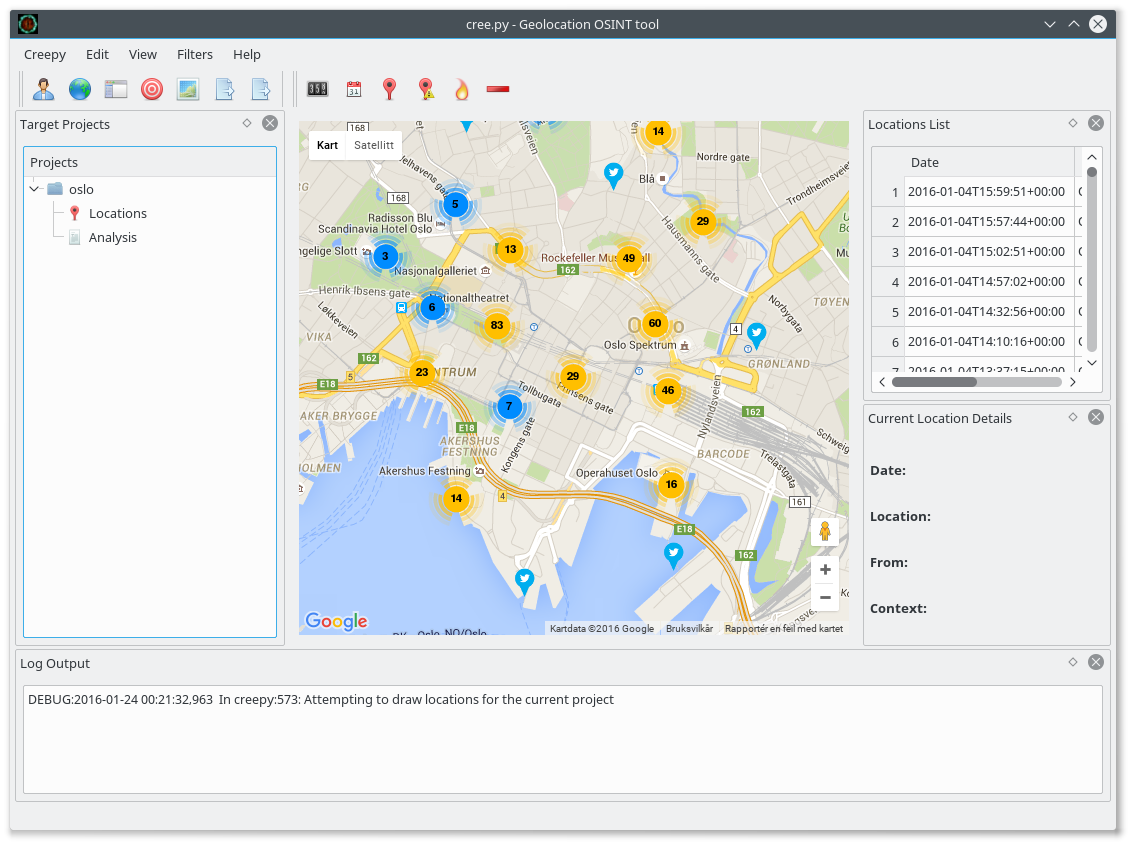The height and width of the screenshot is (846, 1132).
Task: Collapse the oslo project tree node
Action: point(35,189)
